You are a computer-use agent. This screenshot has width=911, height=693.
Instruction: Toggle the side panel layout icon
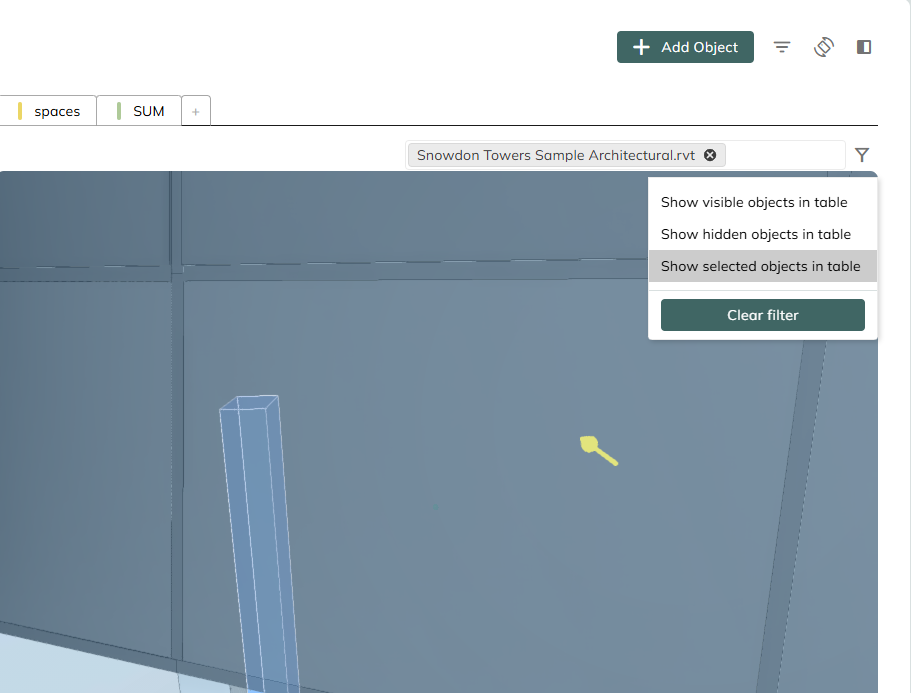864,47
